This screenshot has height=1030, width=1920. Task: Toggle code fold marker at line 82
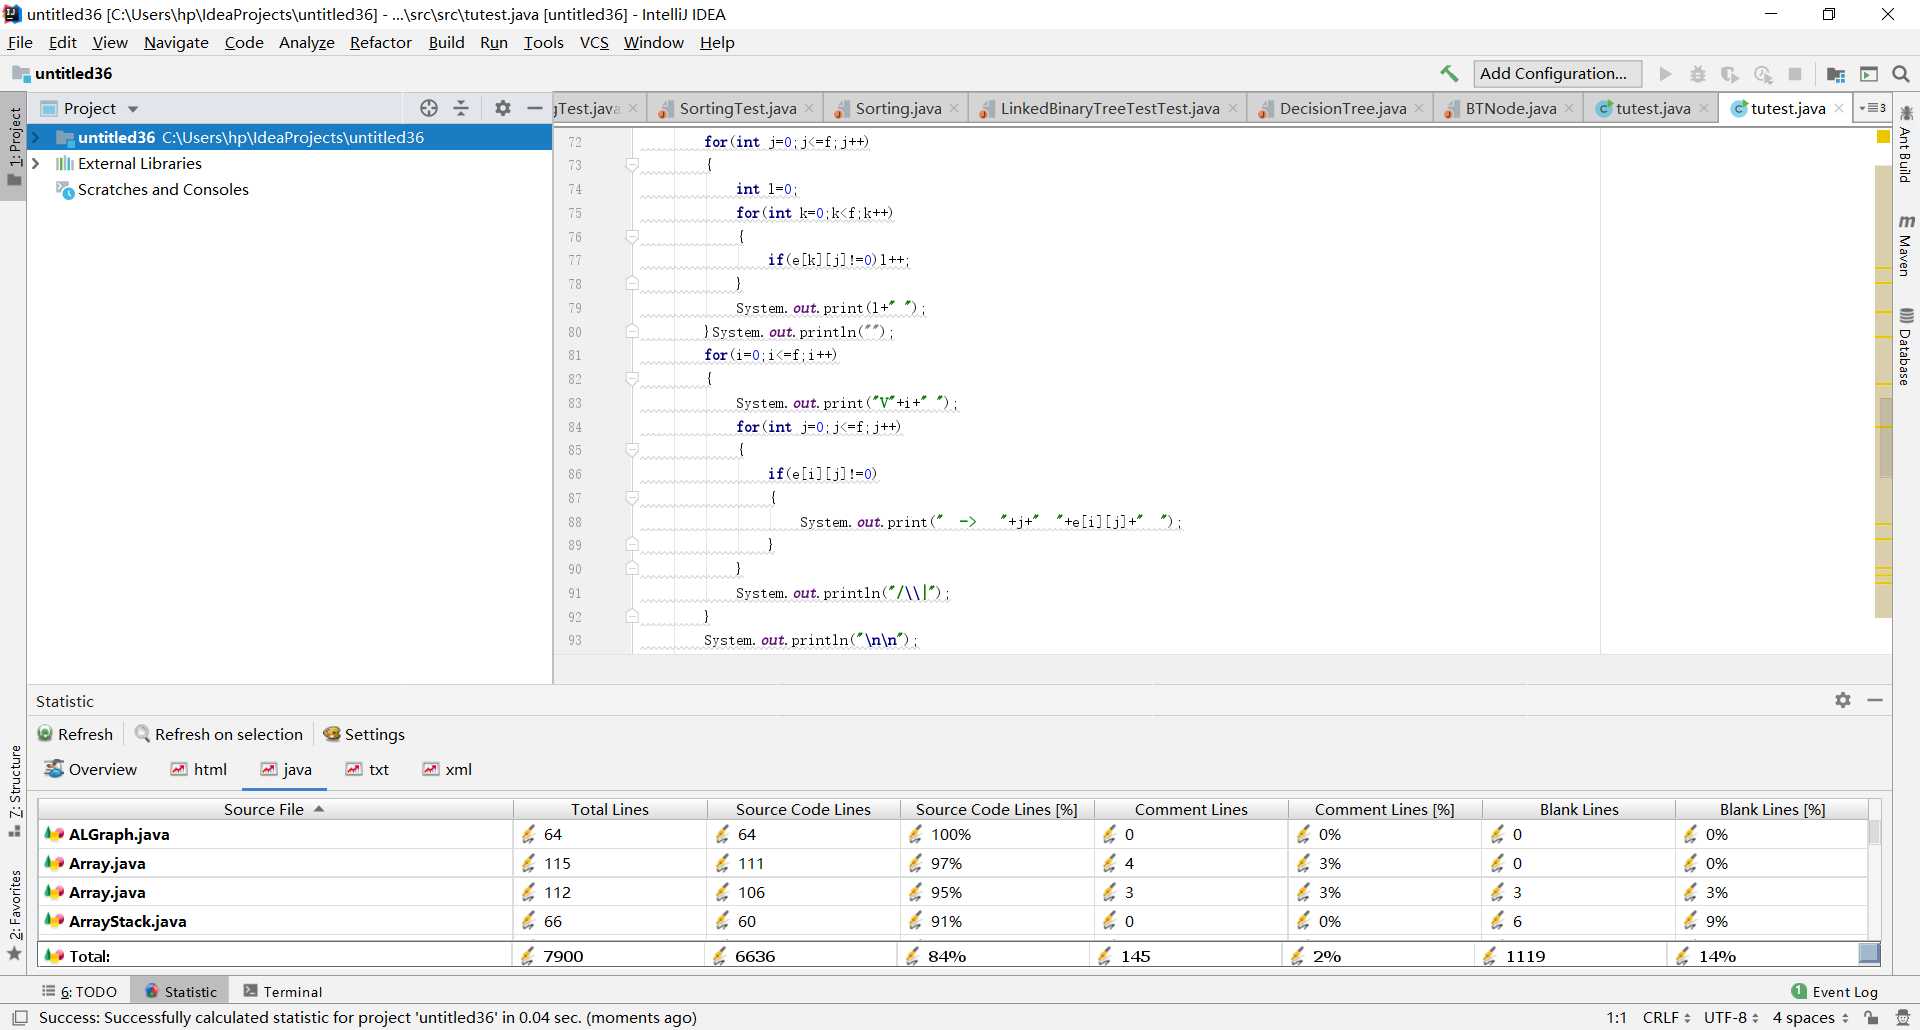632,379
